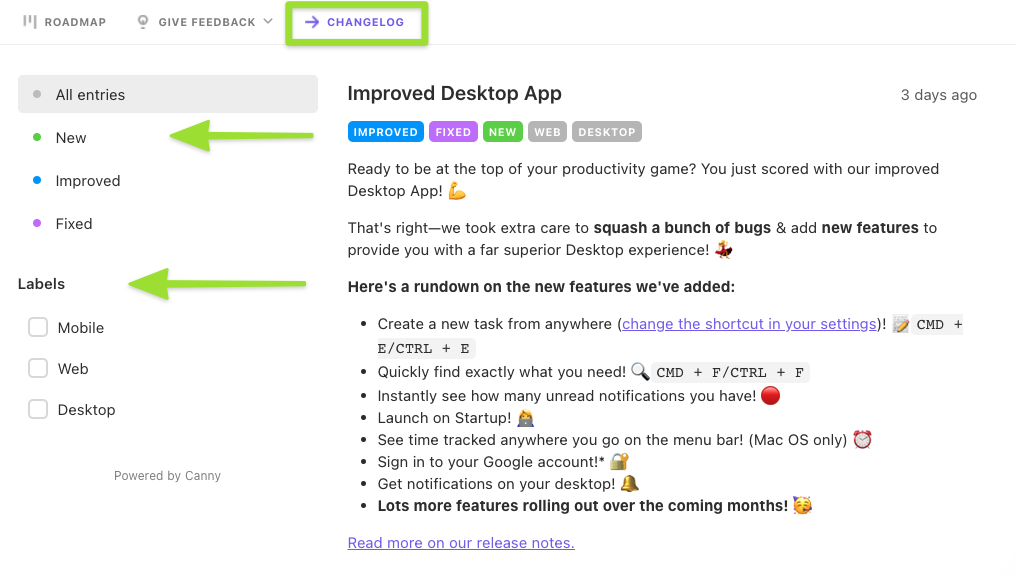The image size is (1016, 577).
Task: Open change the shortcut in your settings link
Action: [749, 324]
